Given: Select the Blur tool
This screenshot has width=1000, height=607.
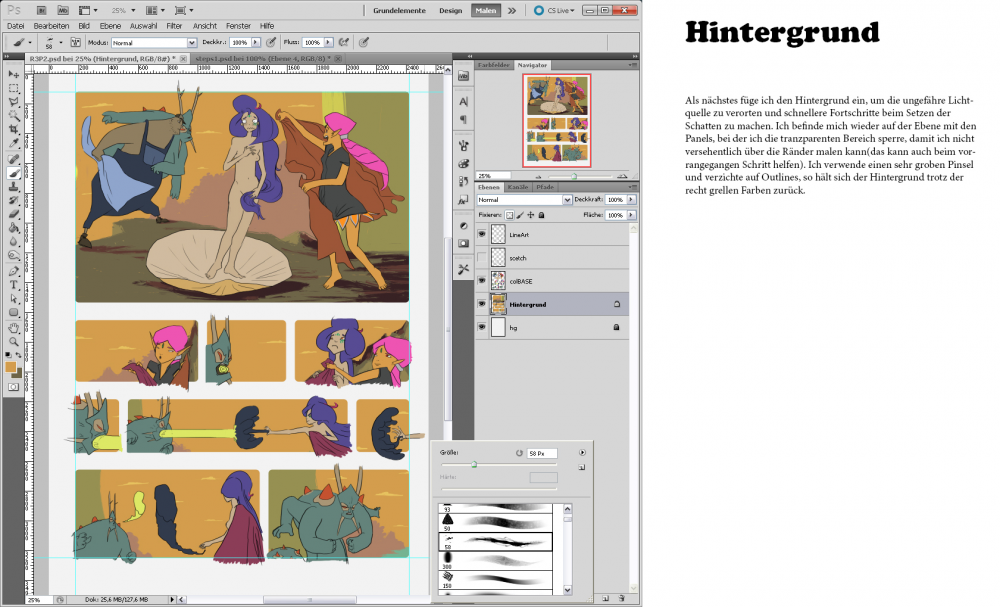Looking at the screenshot, I should [x=13, y=242].
